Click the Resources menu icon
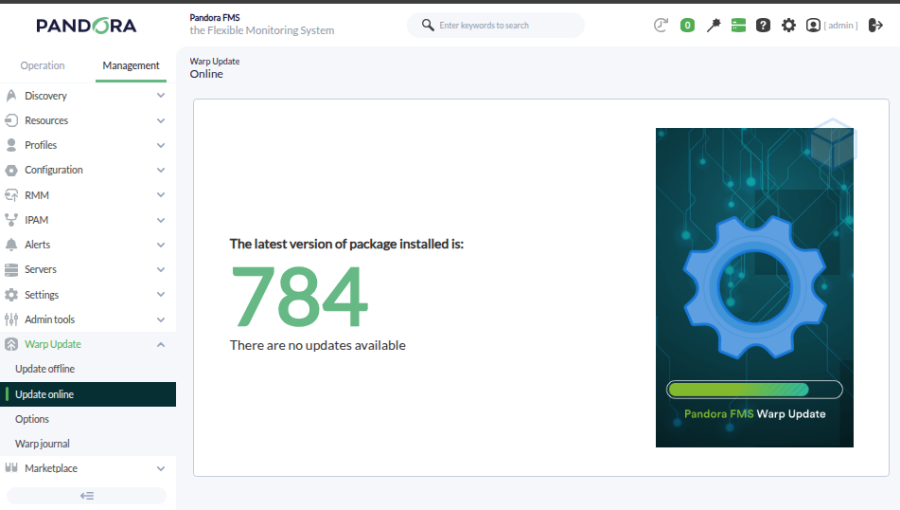This screenshot has height=510, width=900. click(x=11, y=120)
